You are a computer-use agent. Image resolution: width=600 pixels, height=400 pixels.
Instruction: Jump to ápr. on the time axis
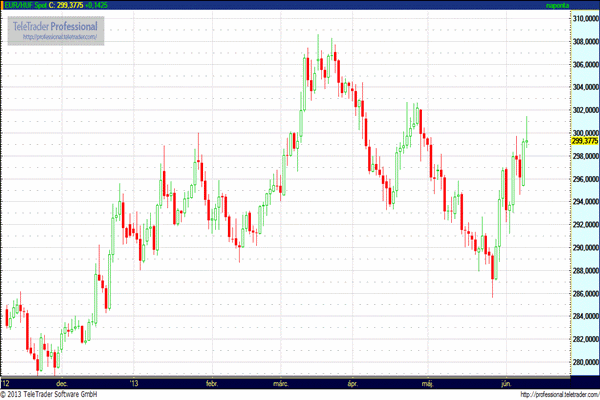tap(351, 382)
